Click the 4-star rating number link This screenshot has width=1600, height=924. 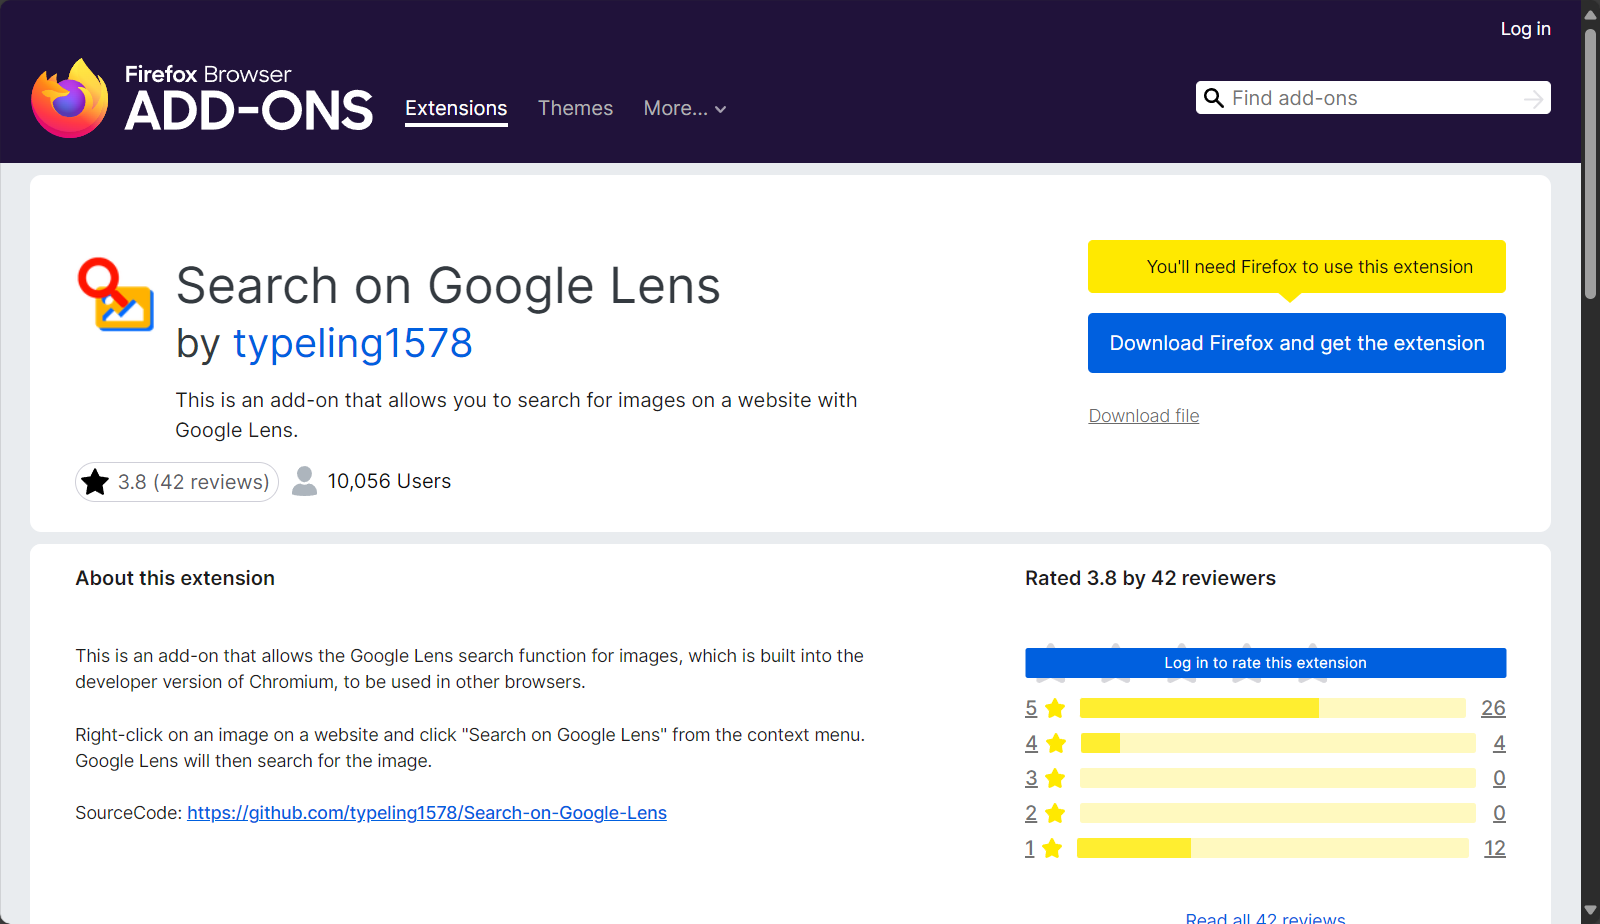[x=1031, y=743]
